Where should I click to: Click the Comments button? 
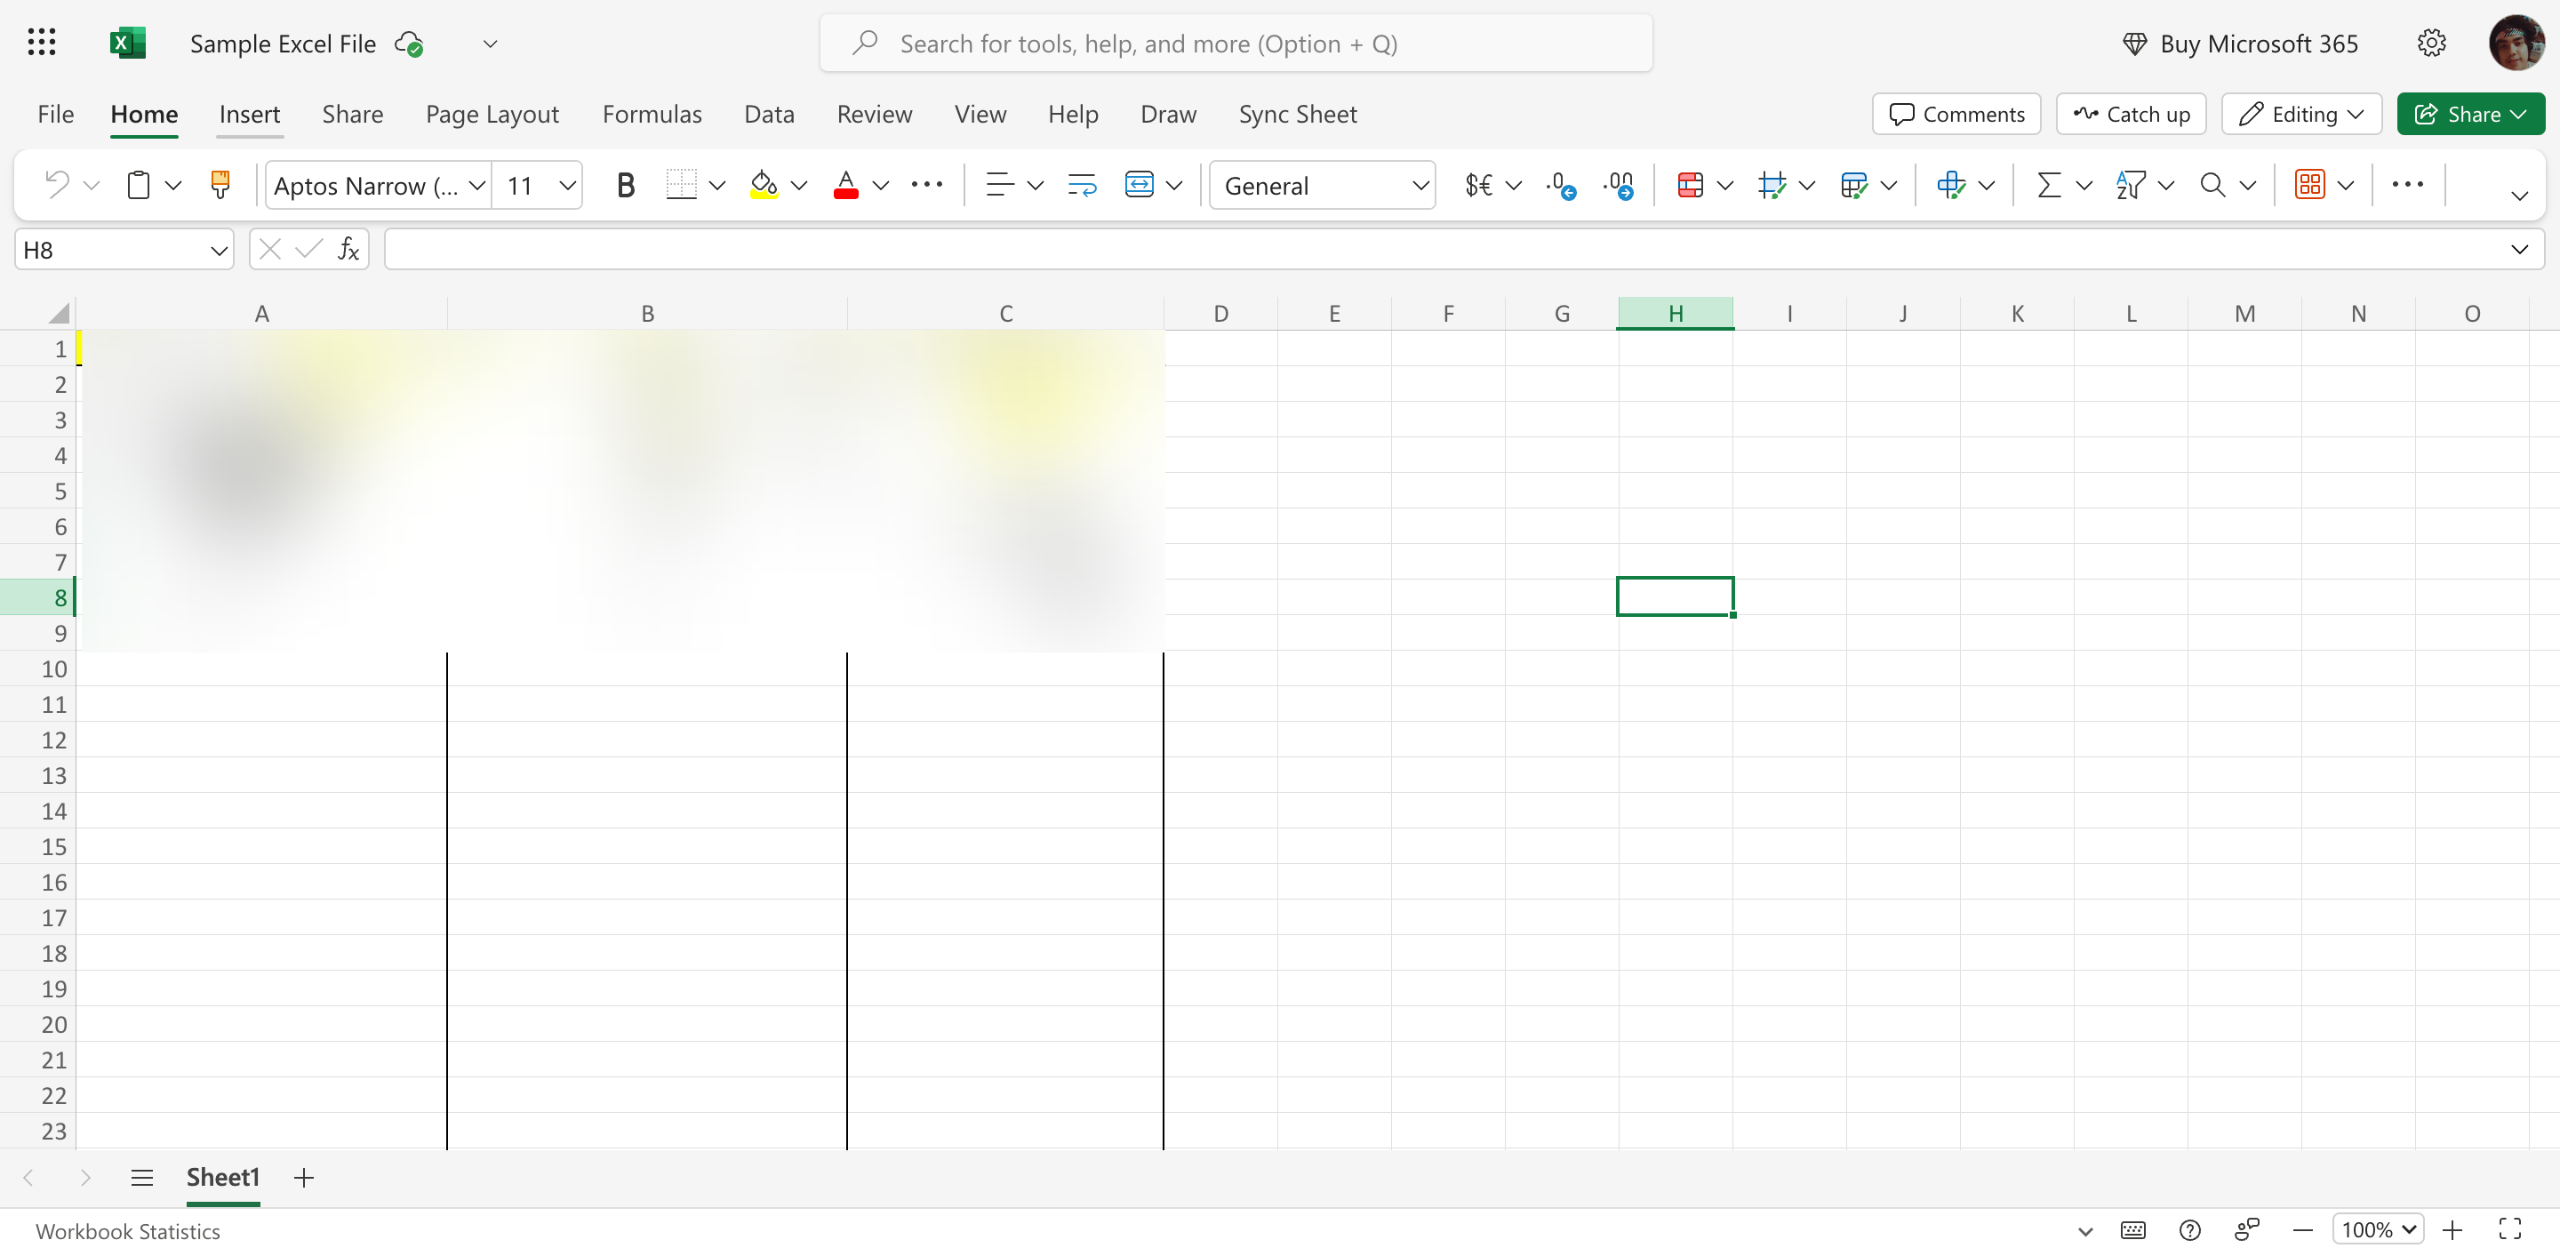tap(1956, 114)
